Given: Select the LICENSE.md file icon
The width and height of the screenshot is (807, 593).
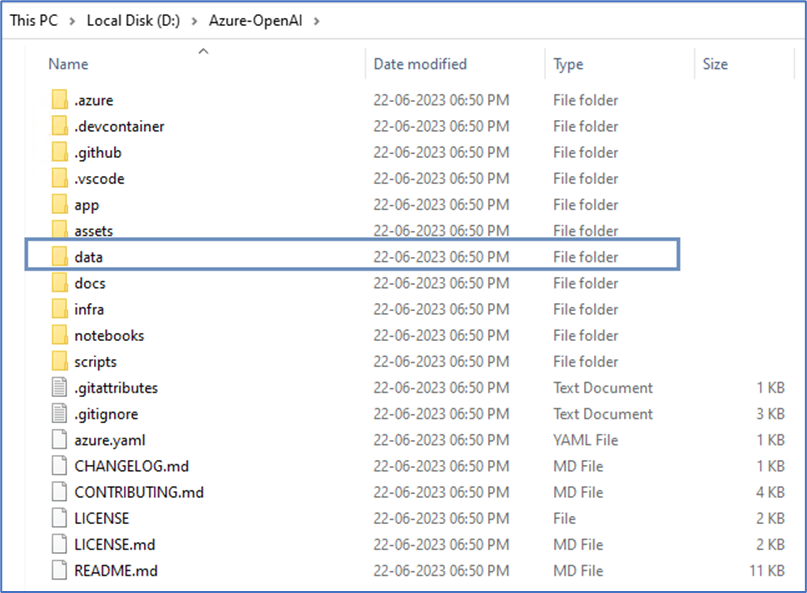Looking at the screenshot, I should pyautogui.click(x=59, y=544).
